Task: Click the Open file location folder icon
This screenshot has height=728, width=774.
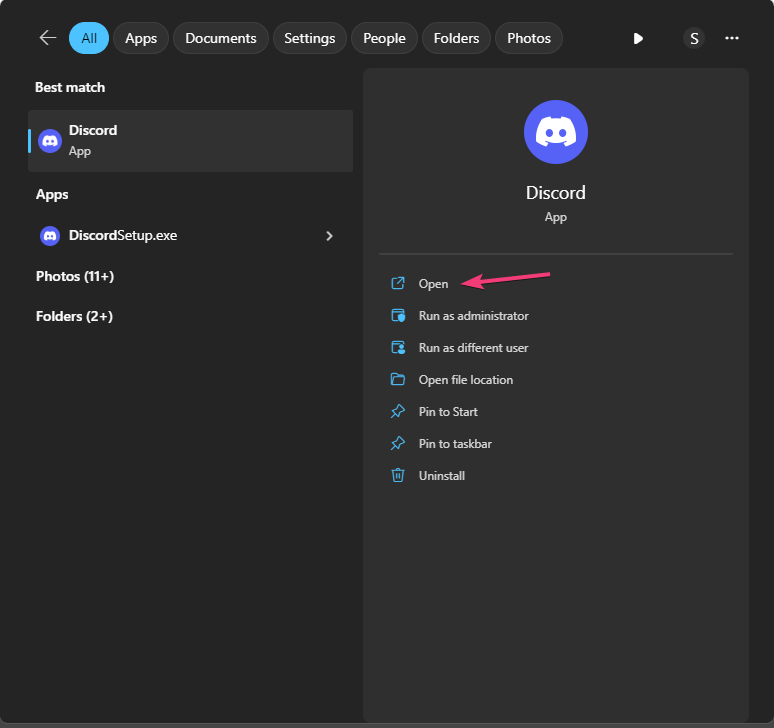Action: tap(398, 380)
